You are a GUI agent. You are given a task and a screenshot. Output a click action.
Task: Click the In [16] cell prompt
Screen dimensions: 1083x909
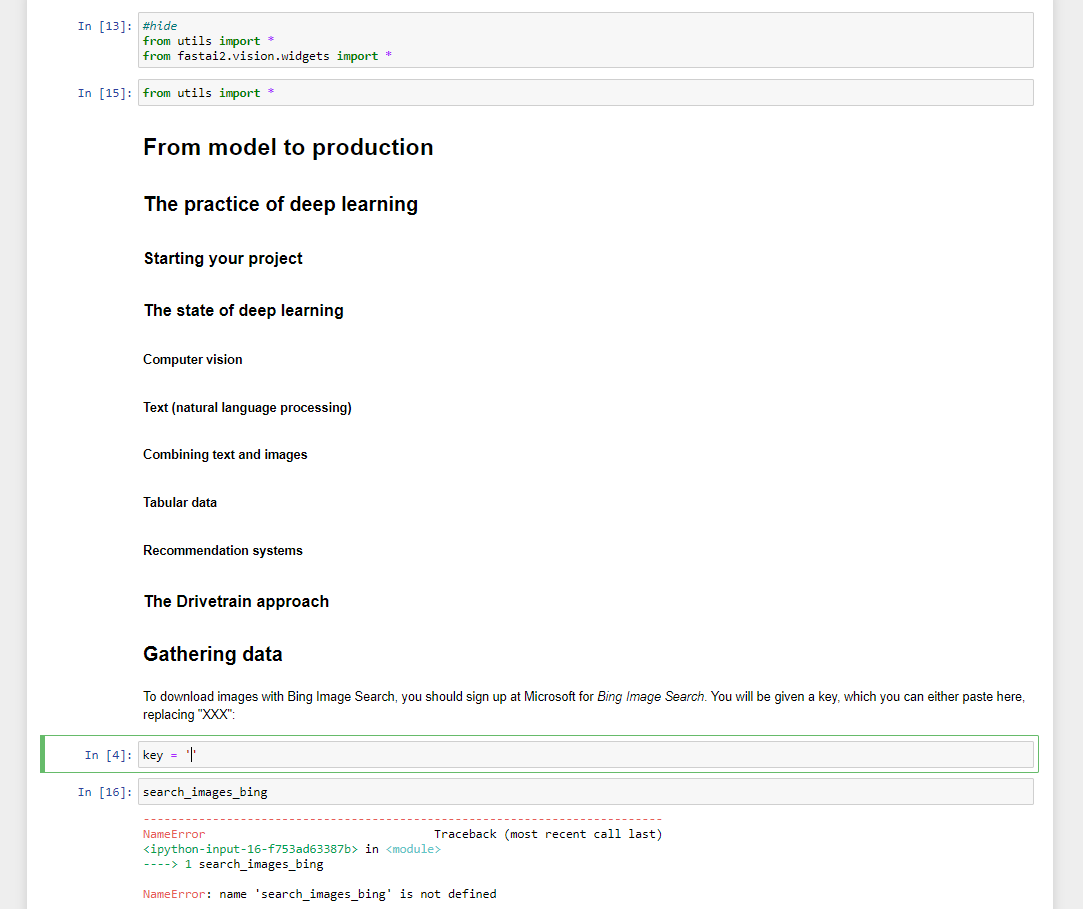pyautogui.click(x=104, y=792)
